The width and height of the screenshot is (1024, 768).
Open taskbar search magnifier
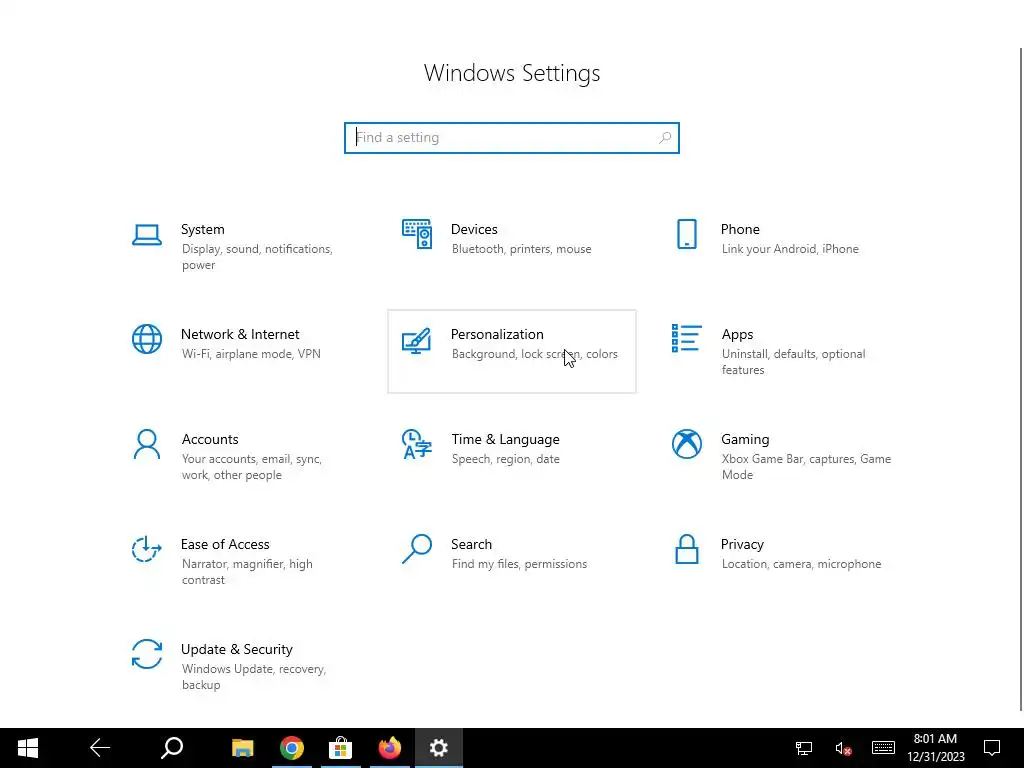172,748
